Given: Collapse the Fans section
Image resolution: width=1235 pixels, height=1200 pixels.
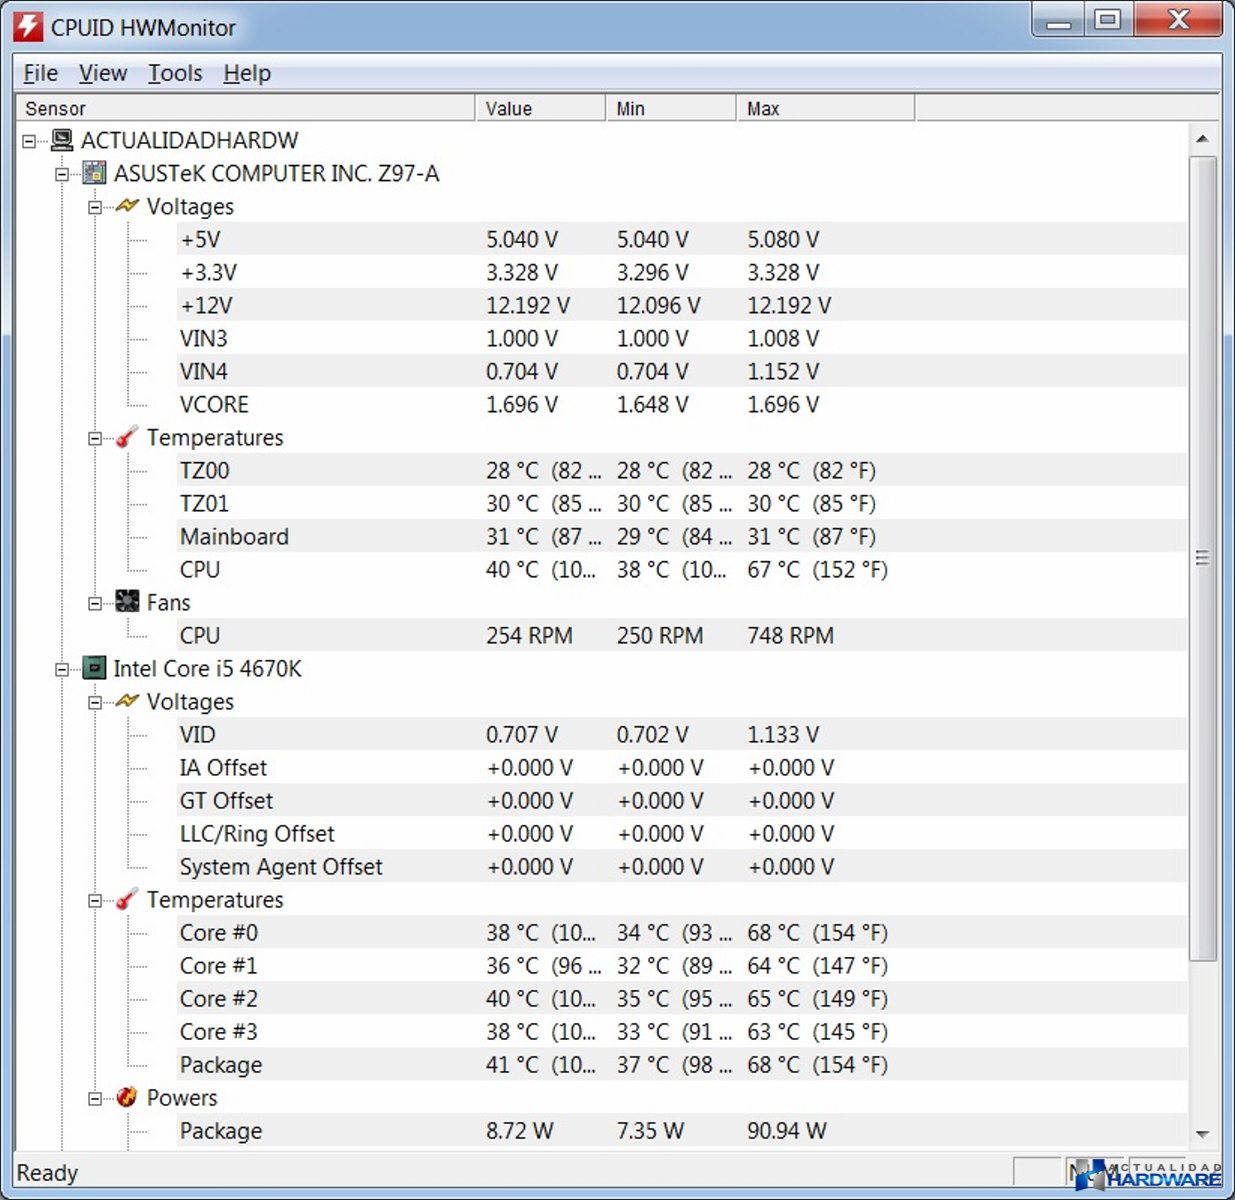Looking at the screenshot, I should pyautogui.click(x=95, y=603).
